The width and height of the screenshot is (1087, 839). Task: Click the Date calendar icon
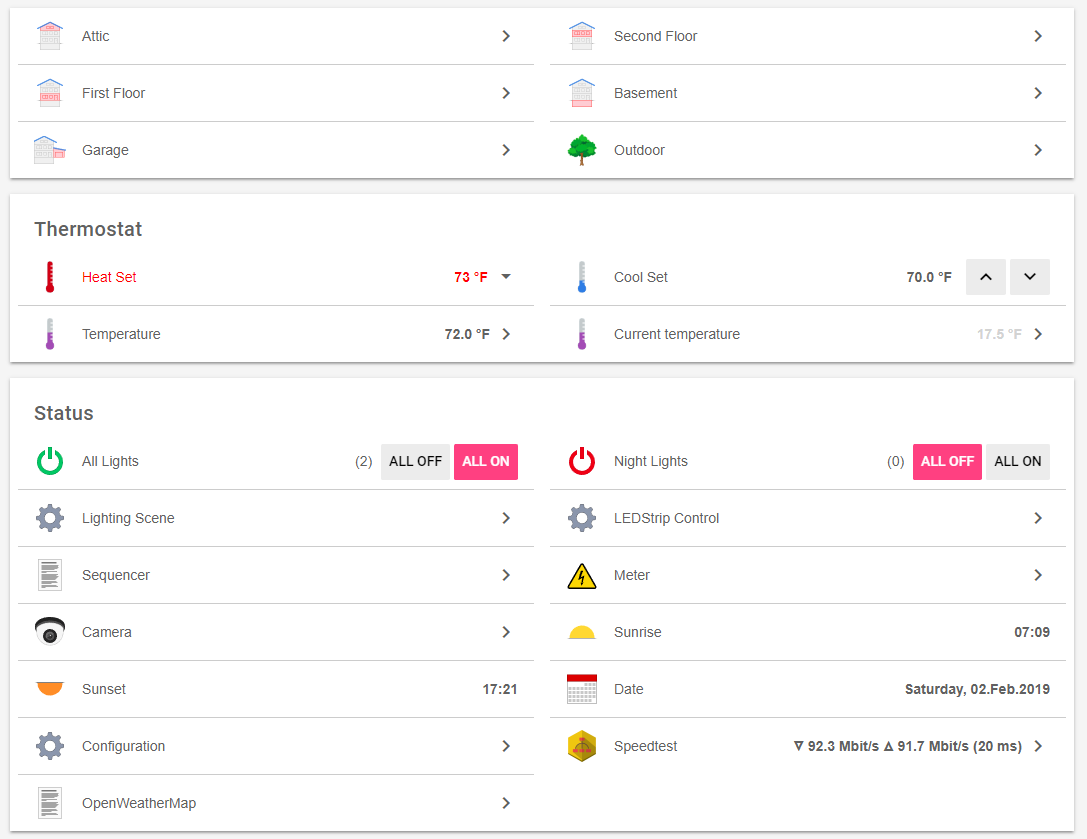tap(581, 689)
